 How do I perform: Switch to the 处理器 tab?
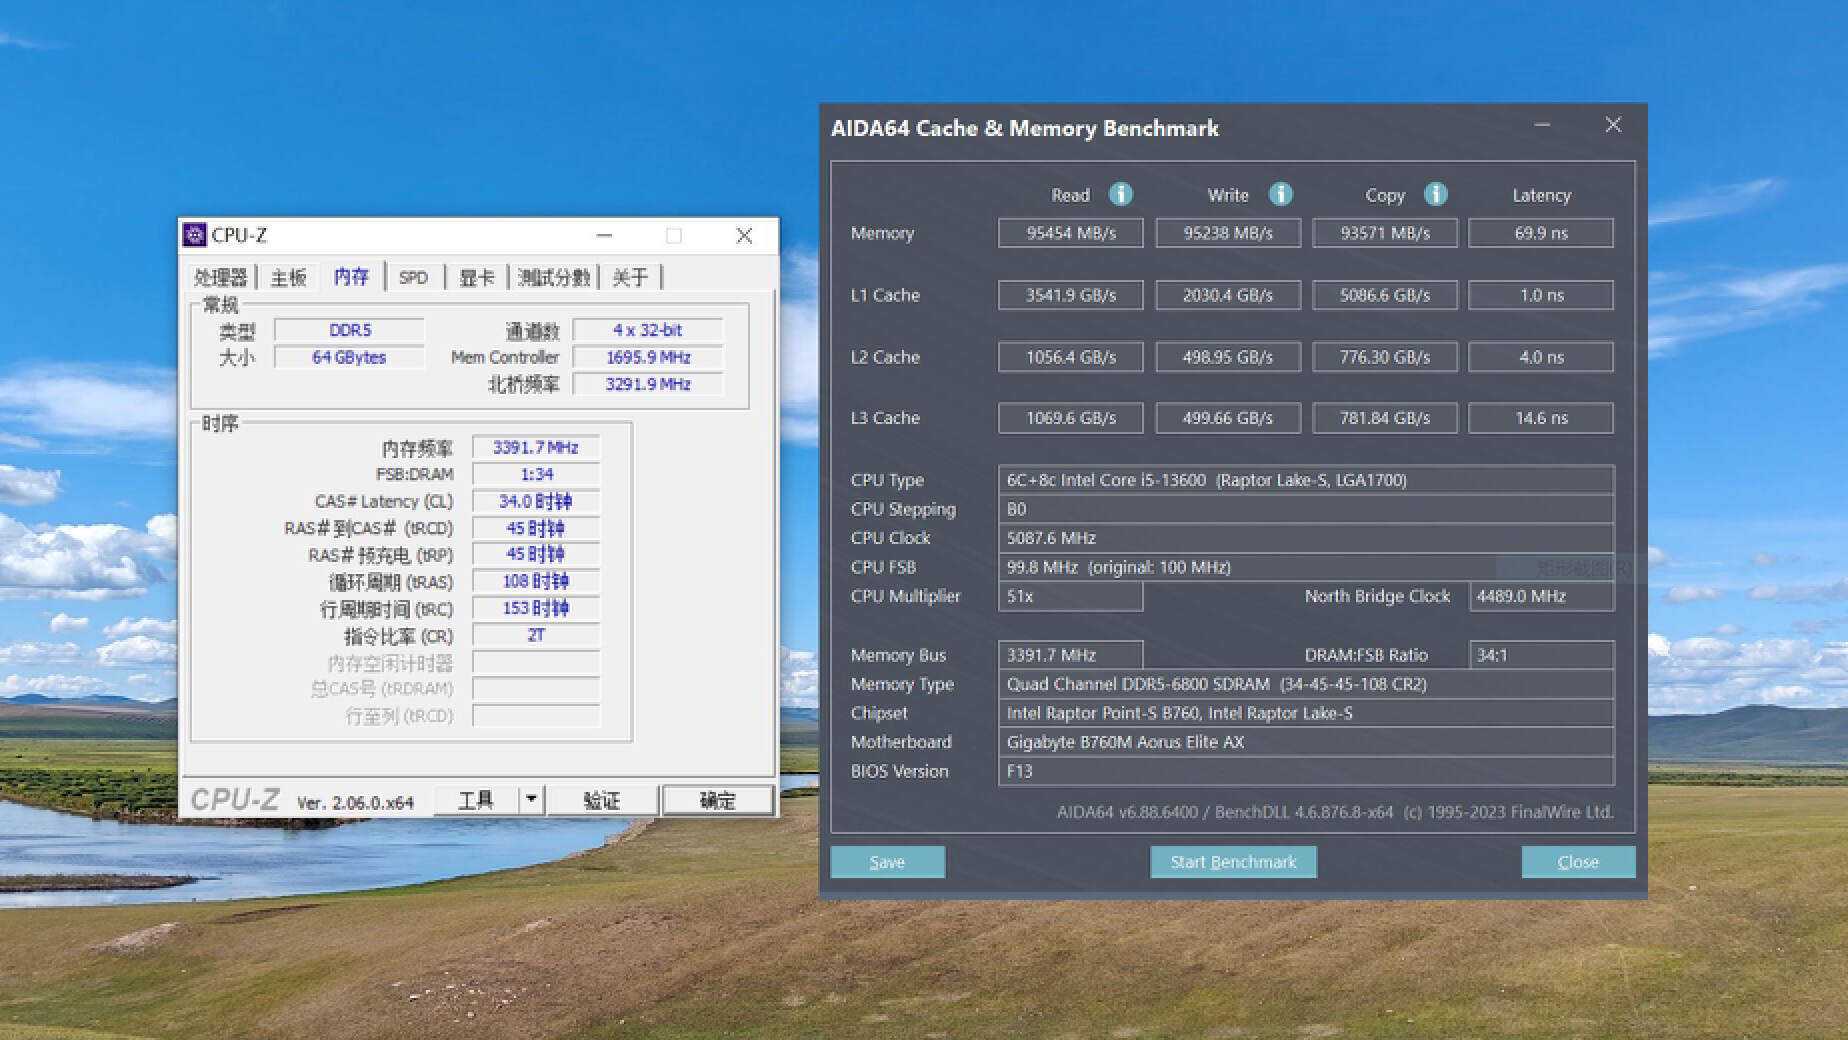220,277
